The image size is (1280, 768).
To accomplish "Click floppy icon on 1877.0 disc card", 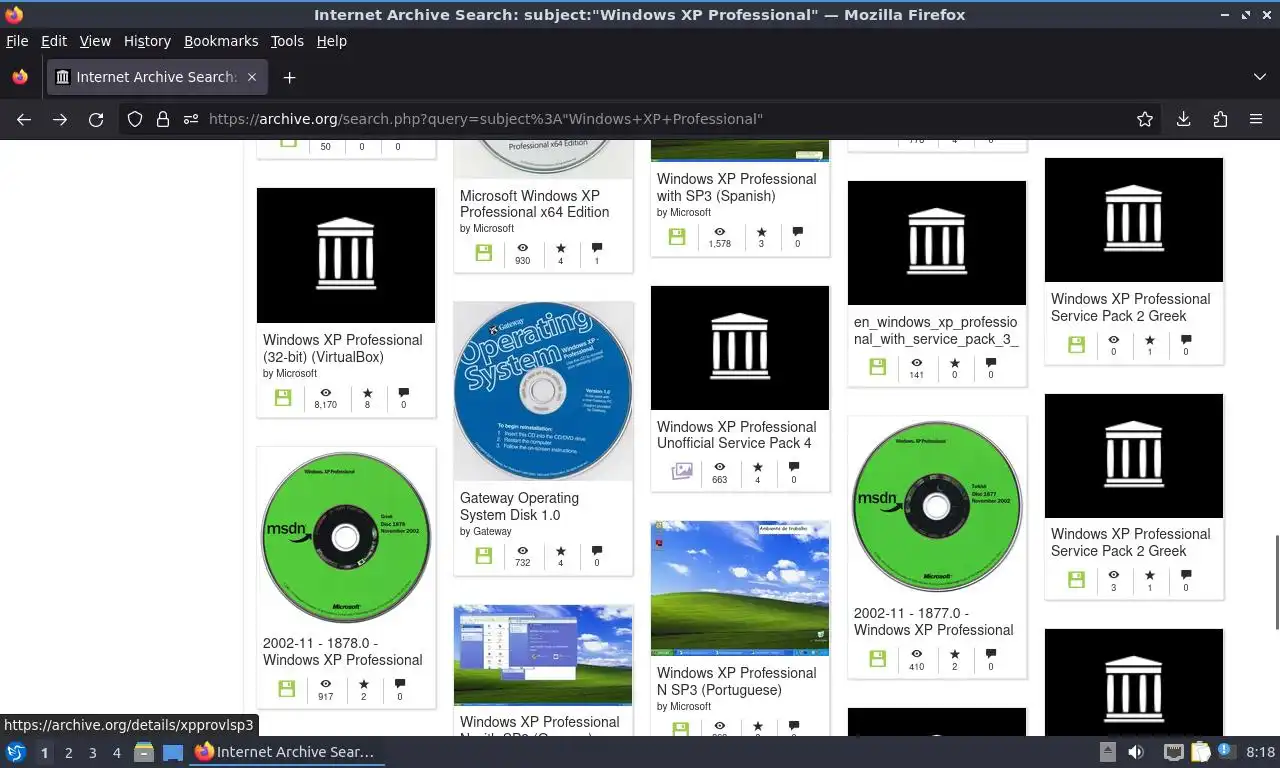I will [x=878, y=659].
